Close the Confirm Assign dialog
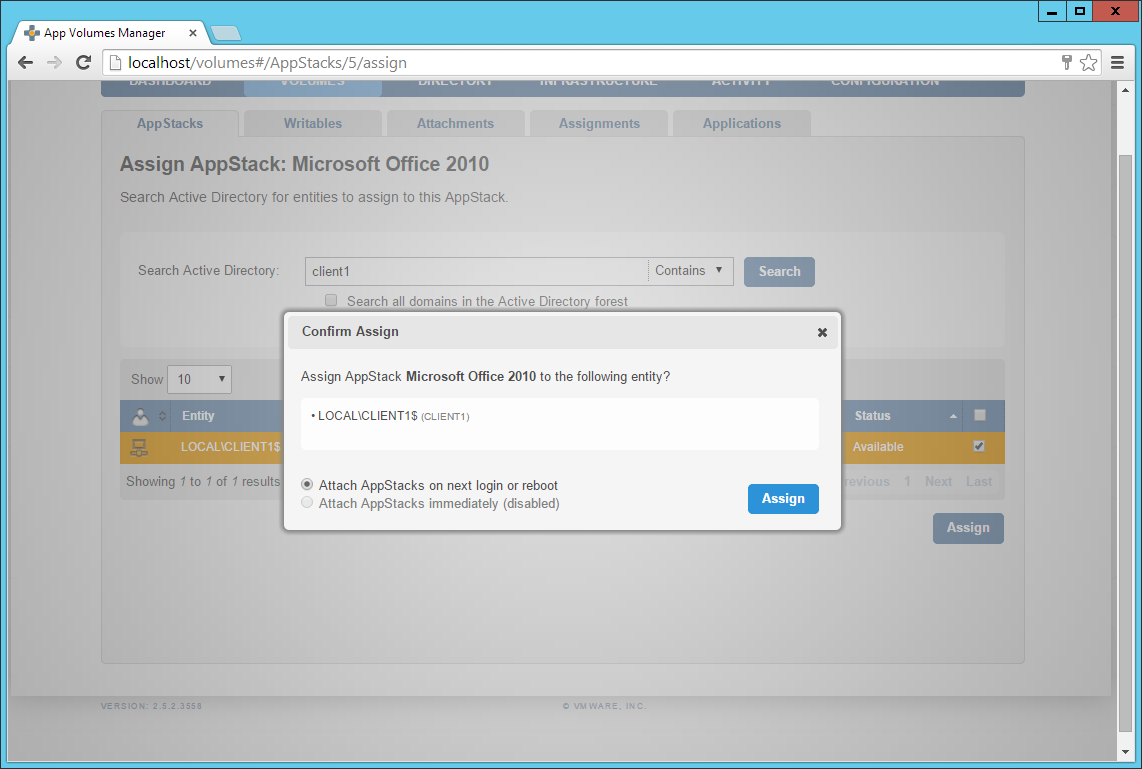This screenshot has width=1142, height=769. coord(822,332)
